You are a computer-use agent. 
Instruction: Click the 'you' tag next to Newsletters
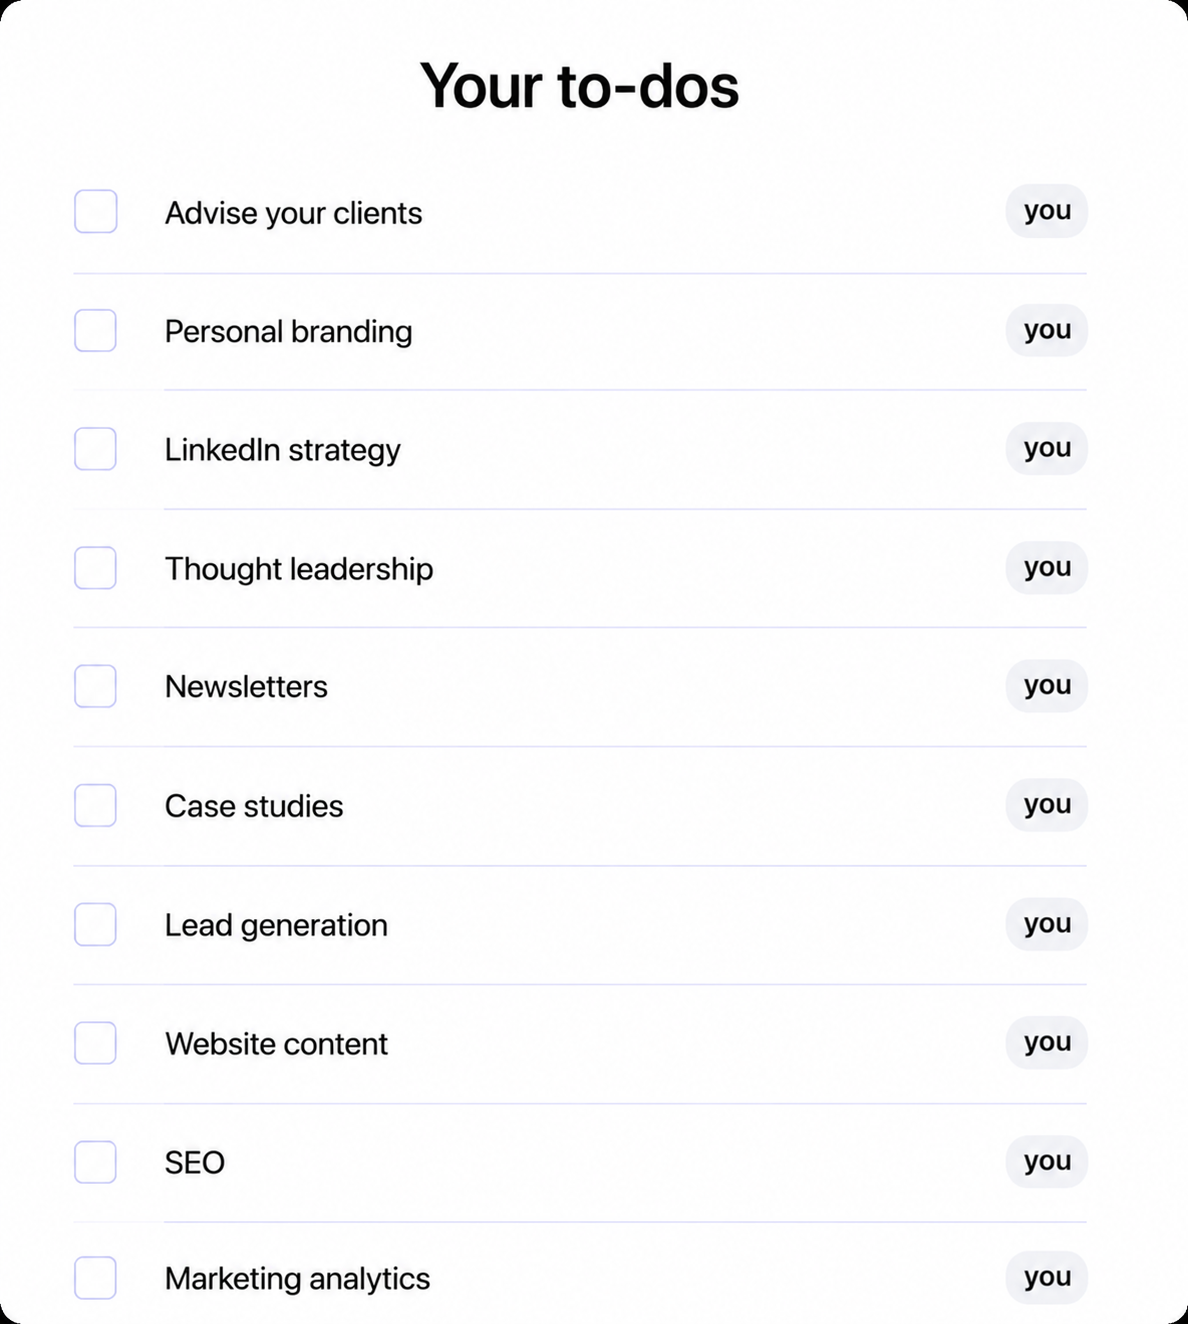click(1047, 686)
